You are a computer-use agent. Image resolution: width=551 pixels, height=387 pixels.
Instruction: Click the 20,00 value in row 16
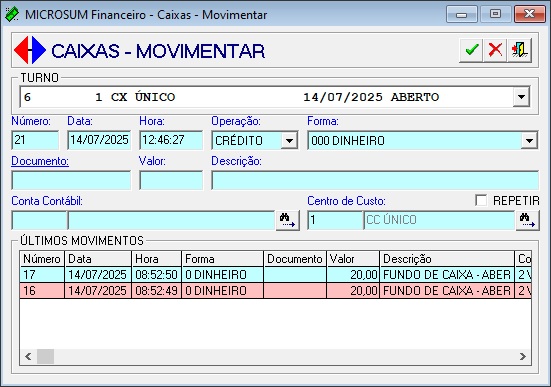coord(364,291)
